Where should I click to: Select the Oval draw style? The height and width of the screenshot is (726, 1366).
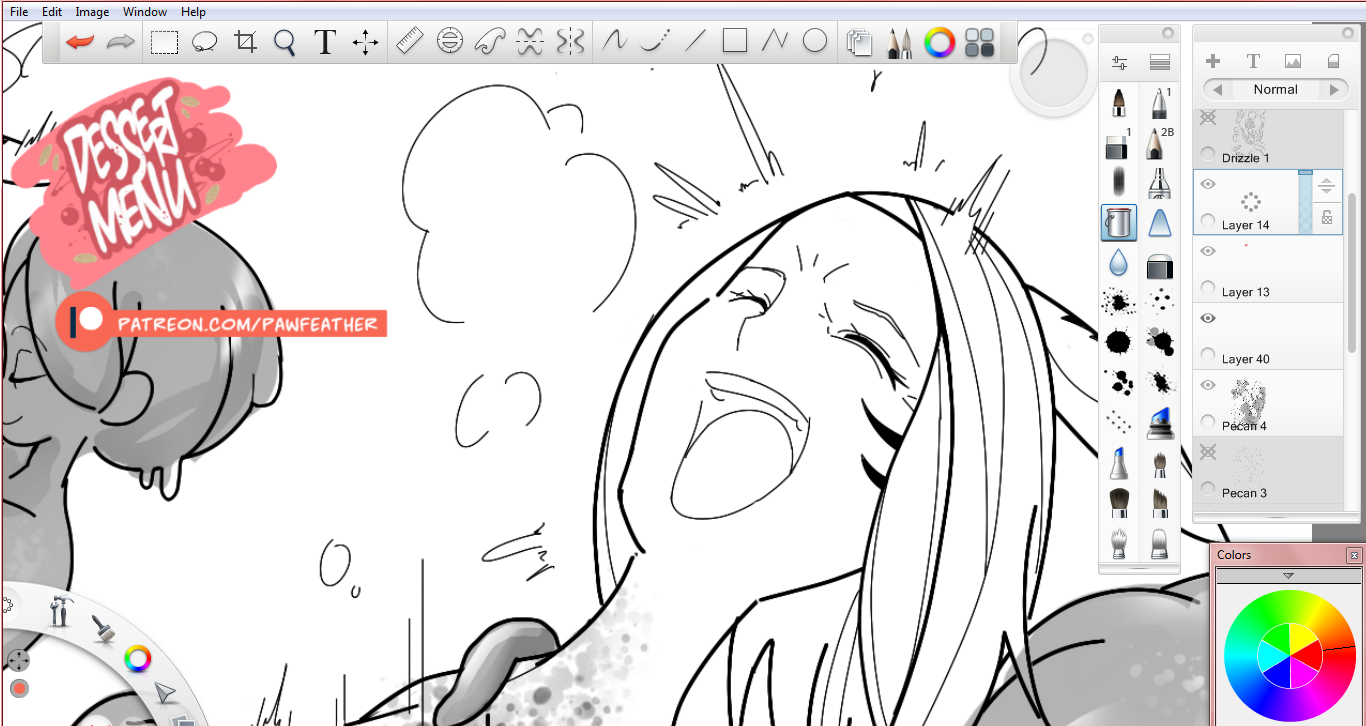(x=815, y=41)
